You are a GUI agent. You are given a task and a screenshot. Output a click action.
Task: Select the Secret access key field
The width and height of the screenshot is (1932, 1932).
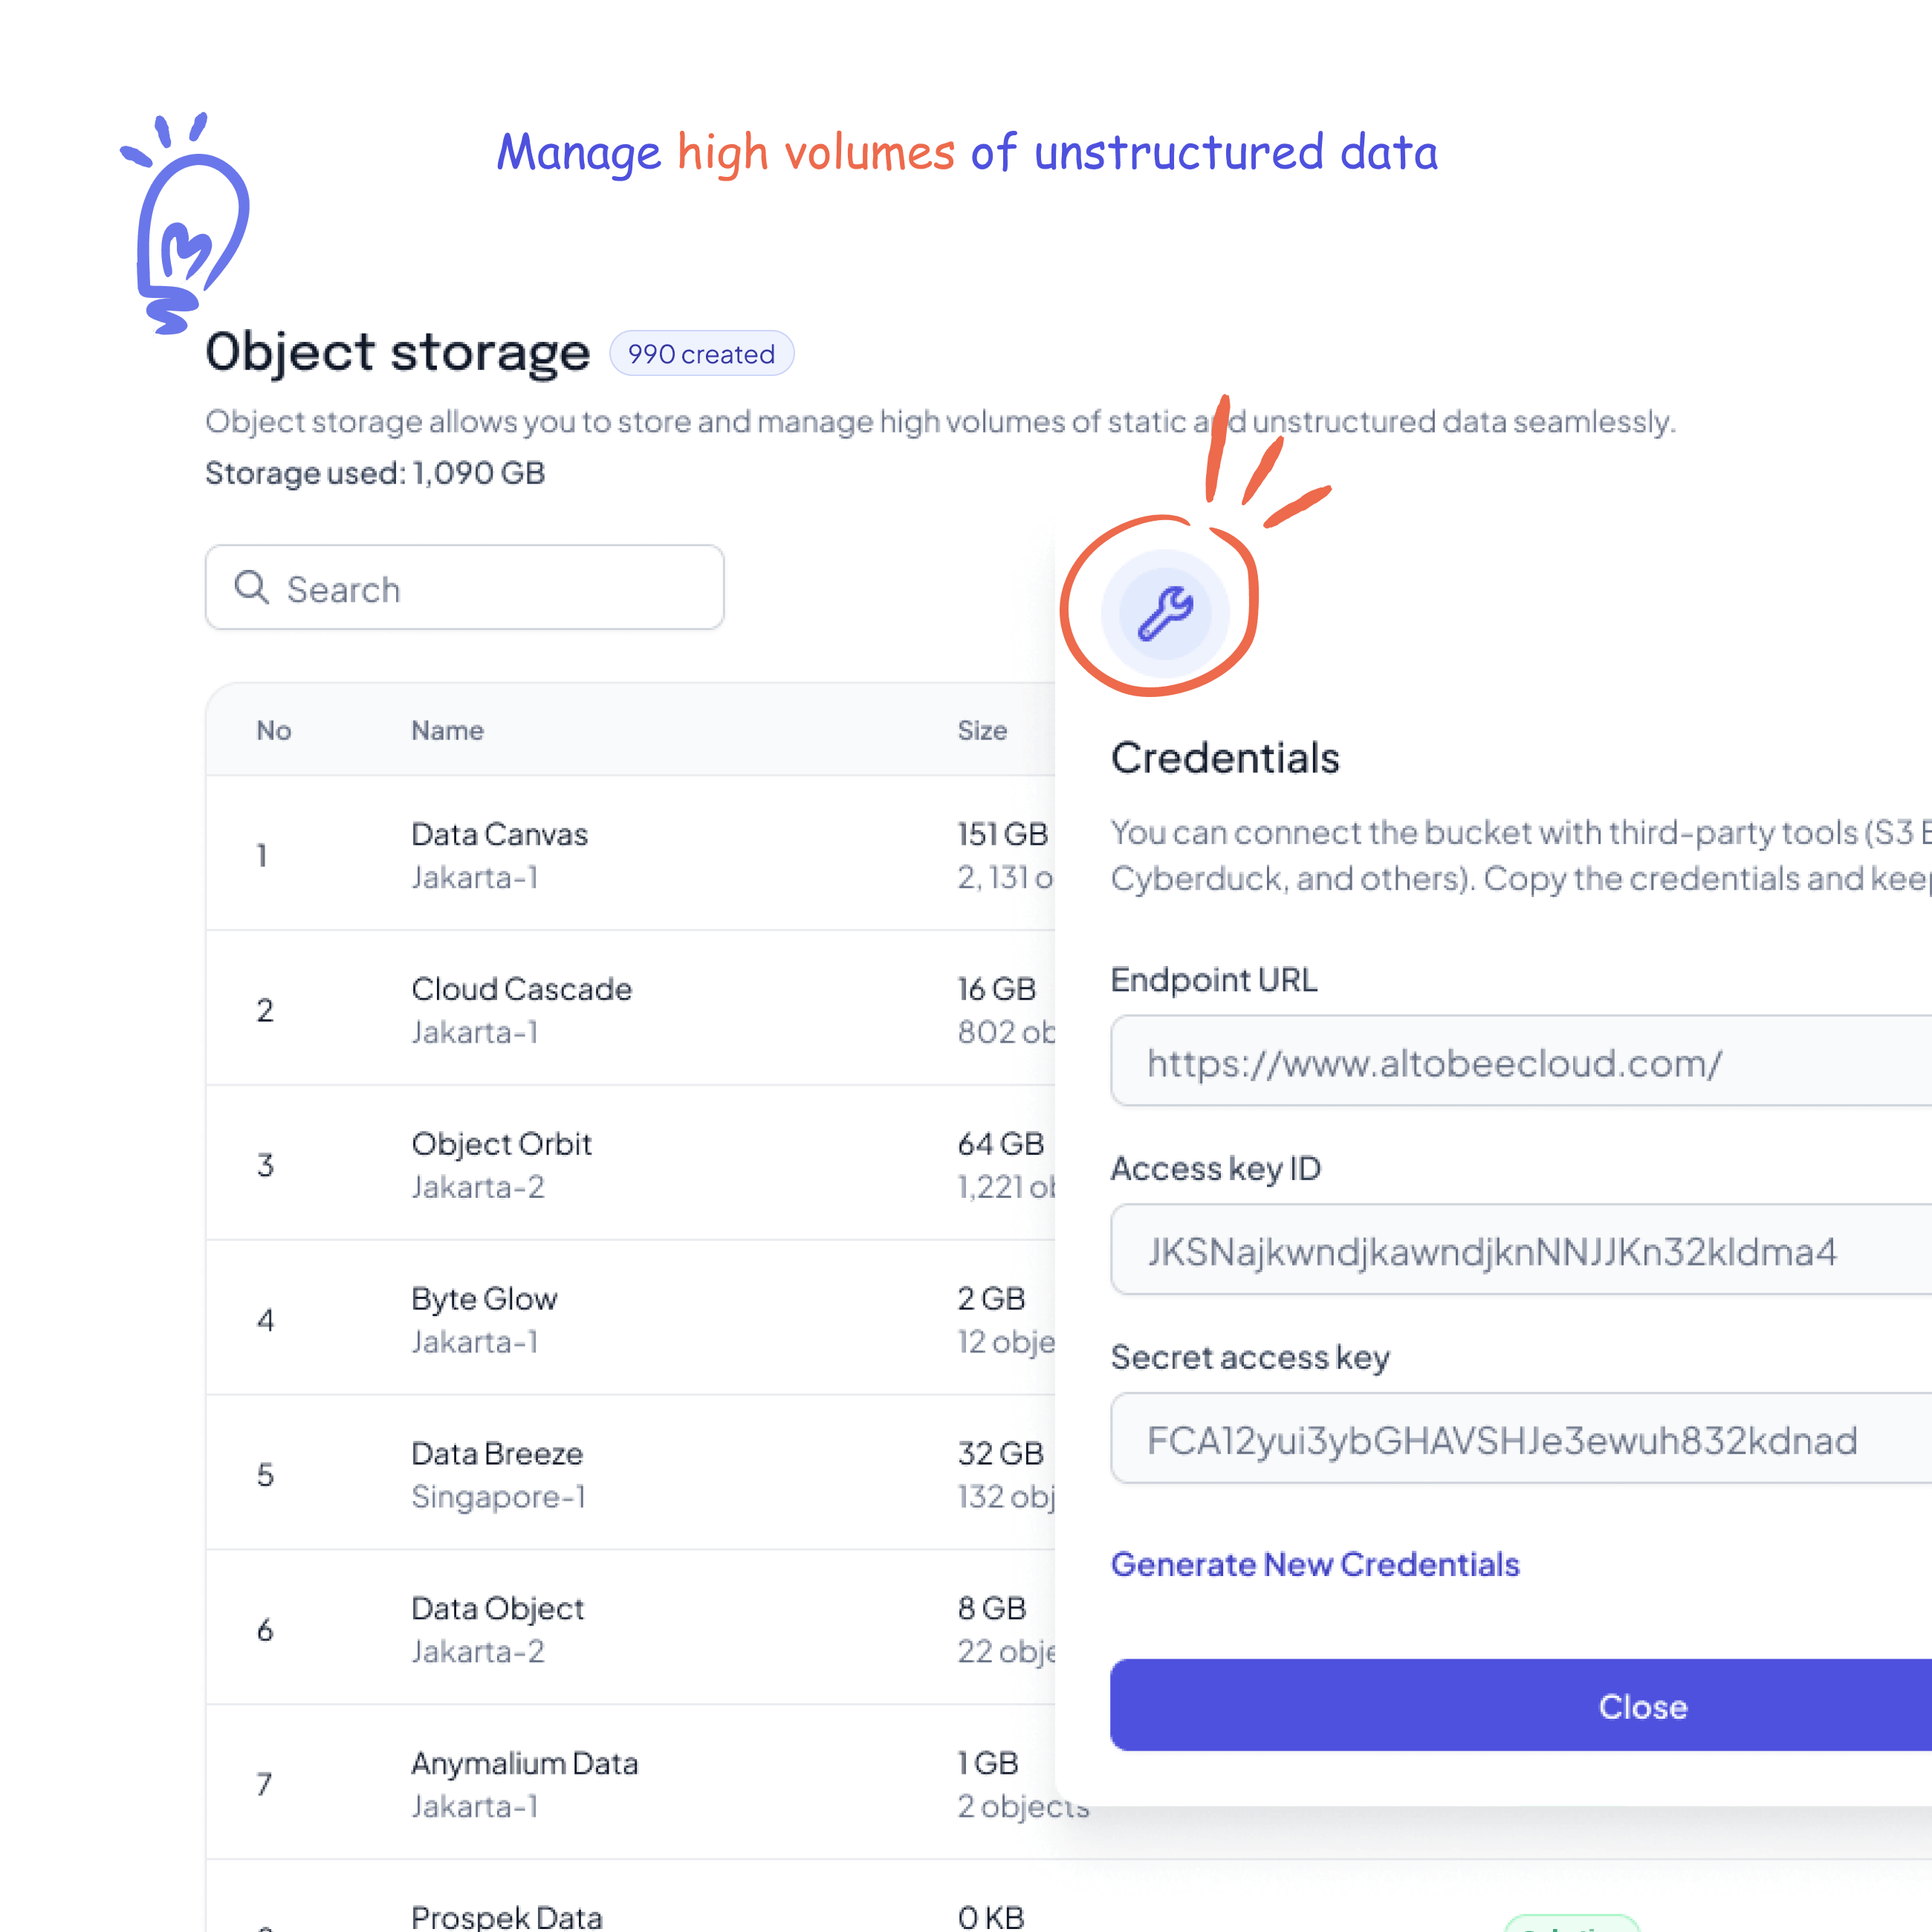(1520, 1438)
